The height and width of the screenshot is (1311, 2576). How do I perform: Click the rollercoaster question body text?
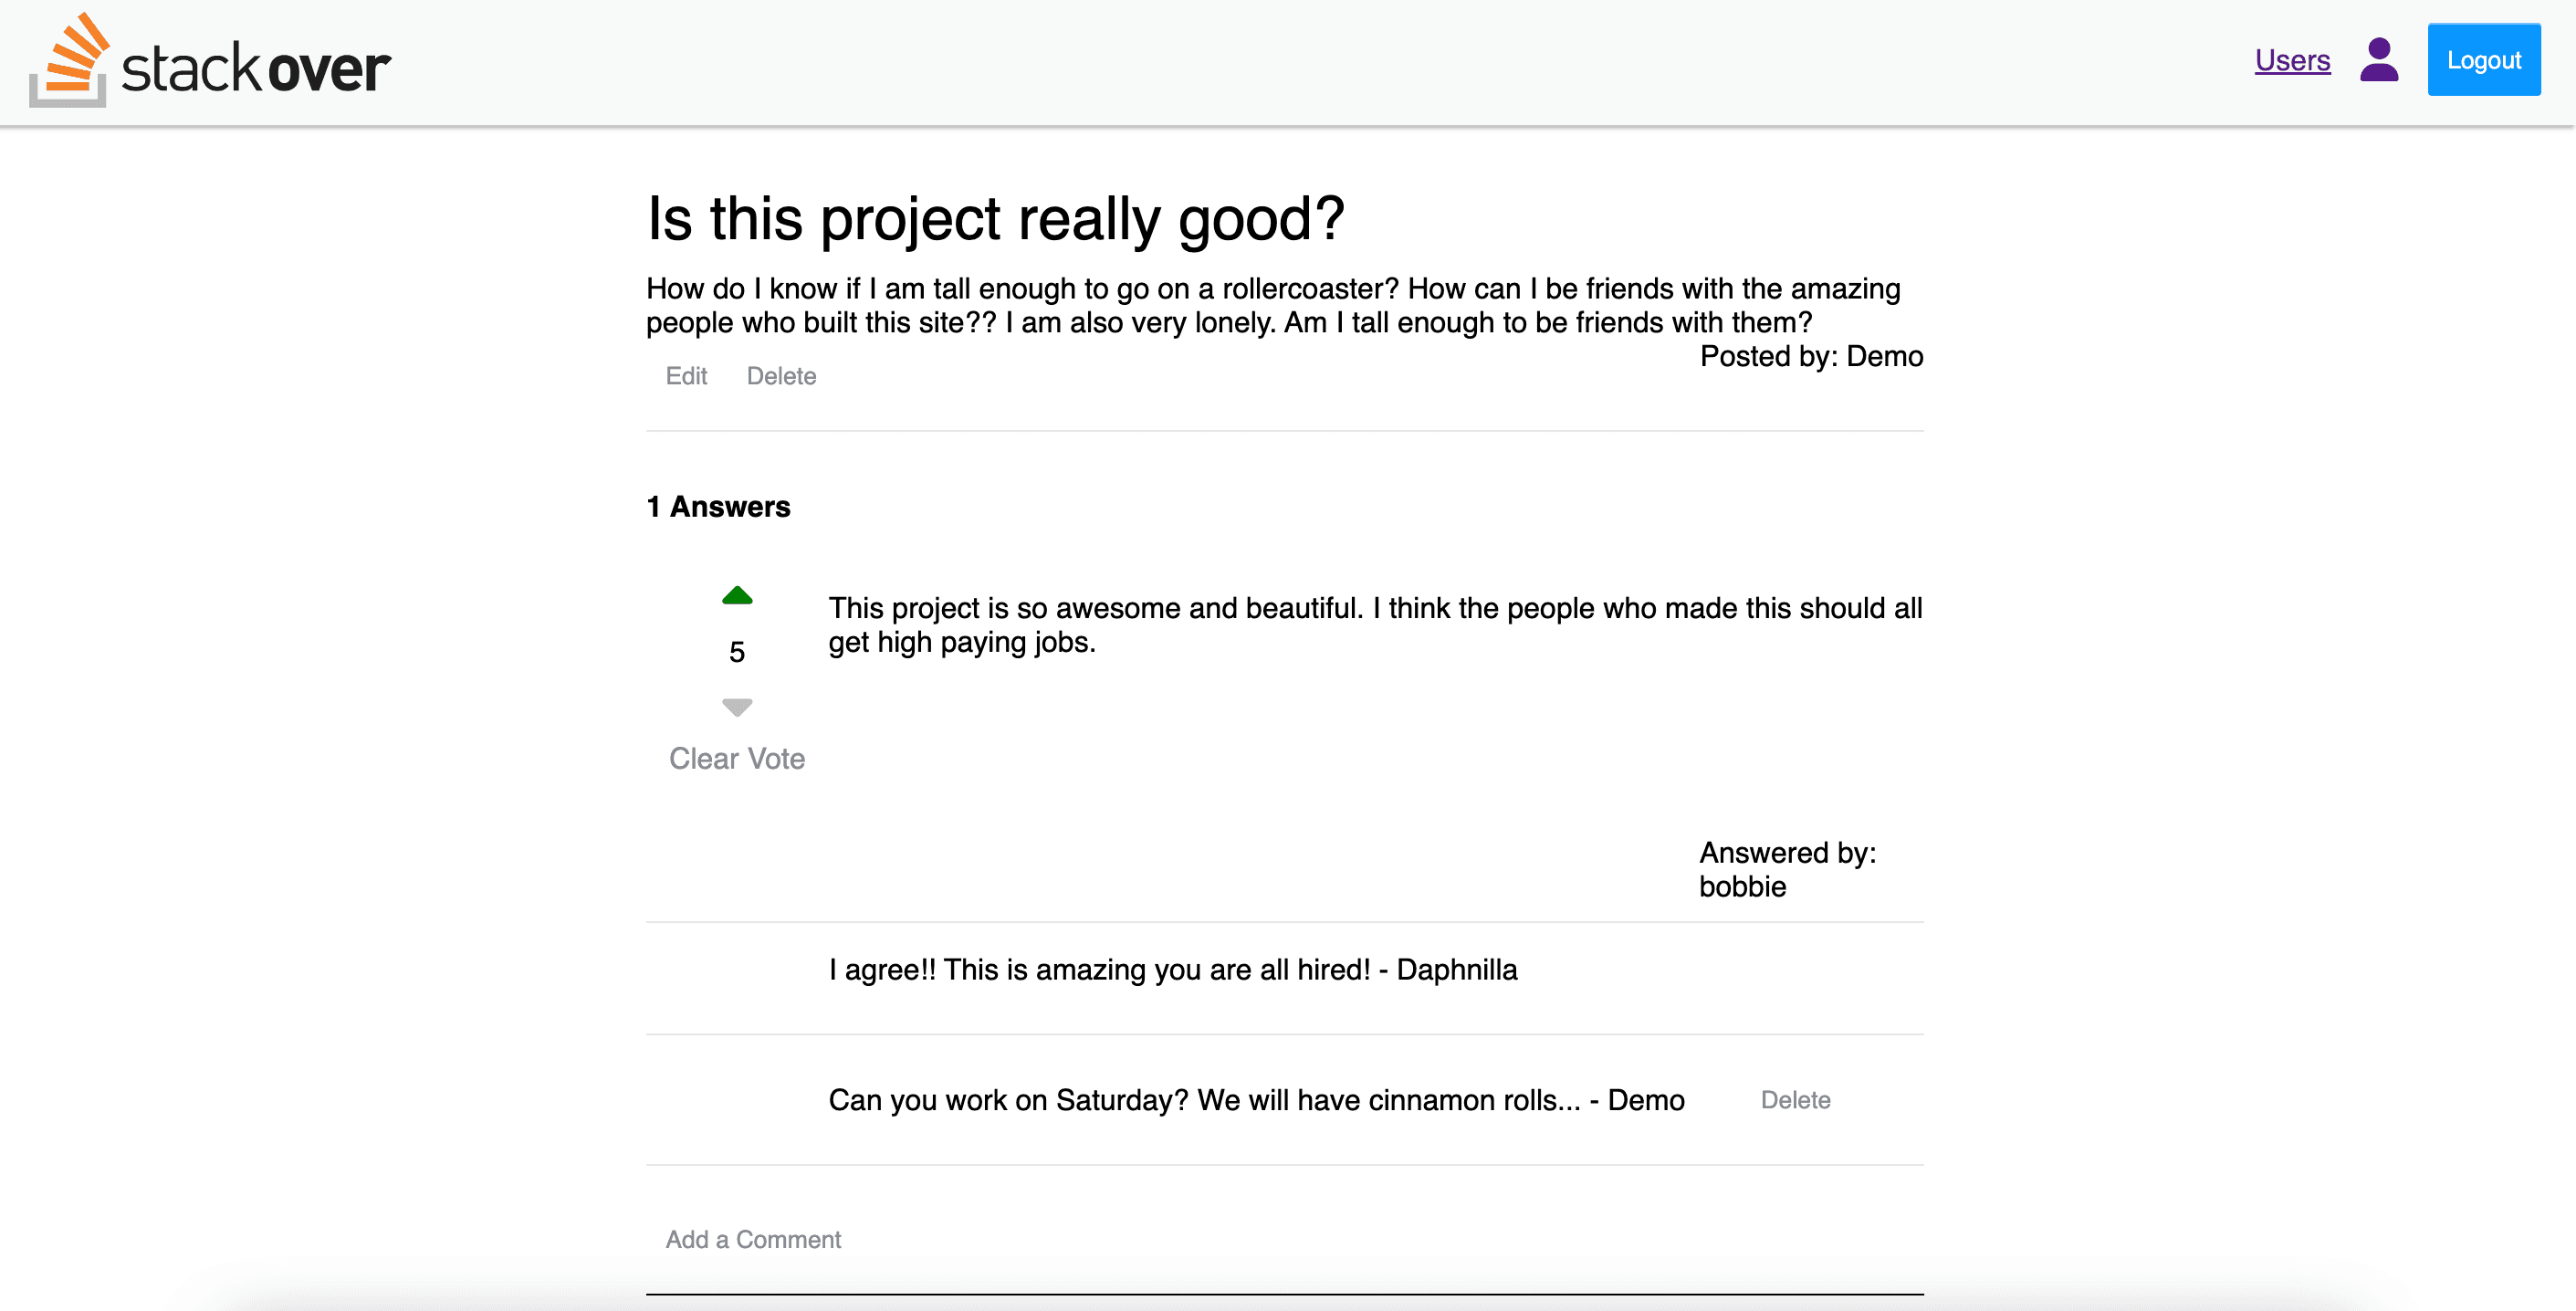pos(1272,305)
